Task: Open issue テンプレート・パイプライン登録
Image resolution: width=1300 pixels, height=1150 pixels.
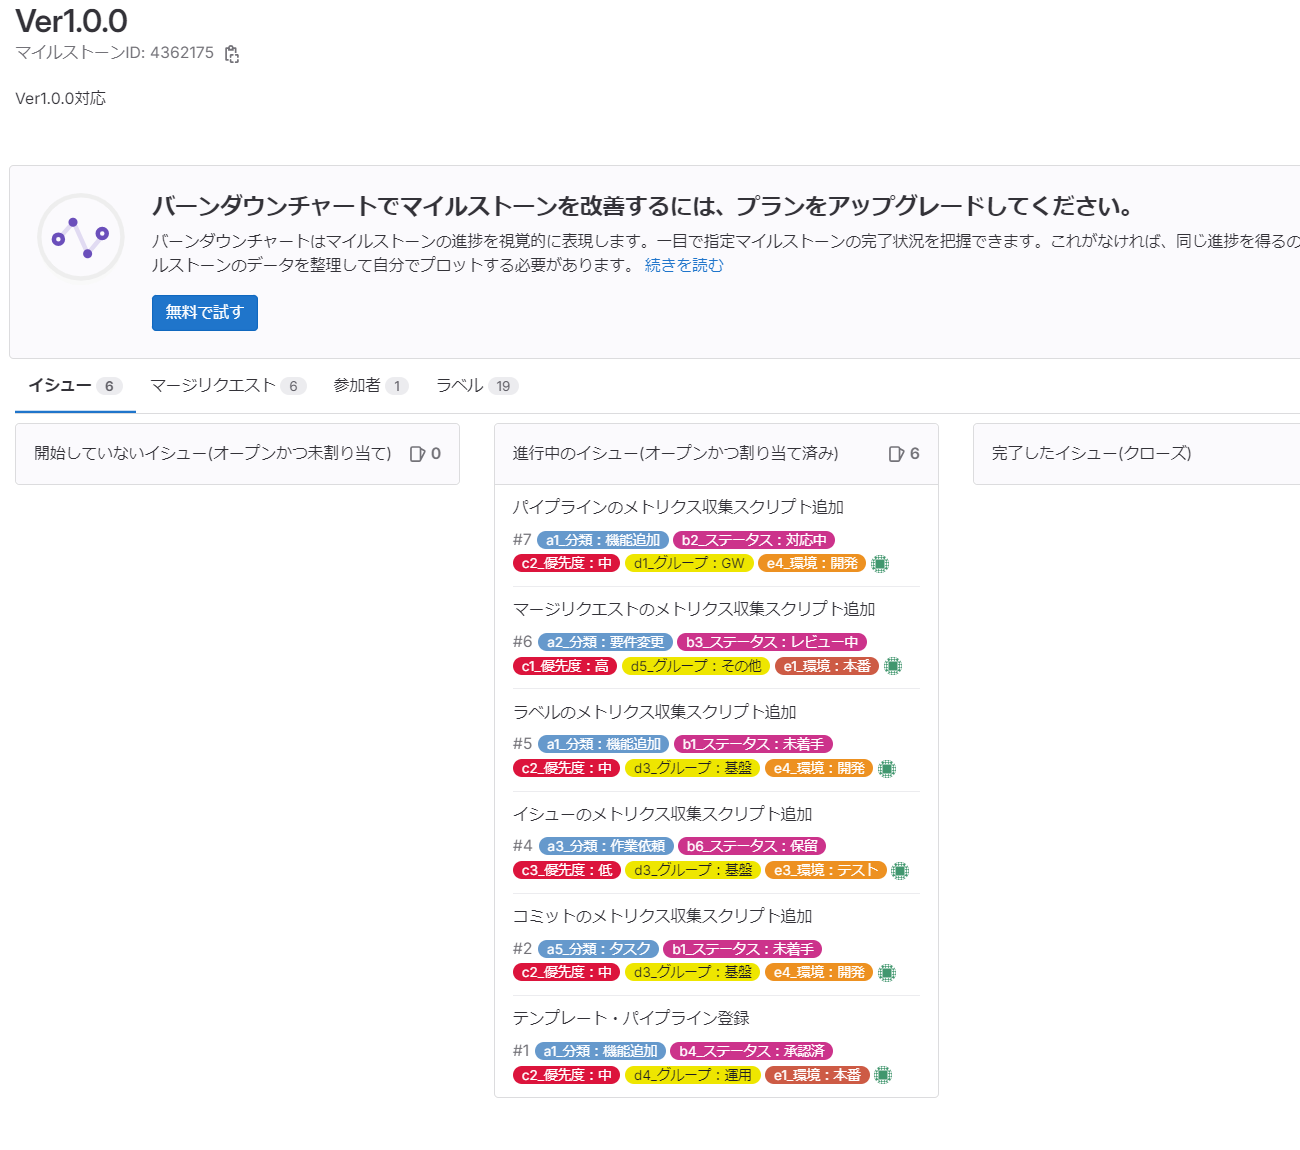Action: coord(633,1017)
